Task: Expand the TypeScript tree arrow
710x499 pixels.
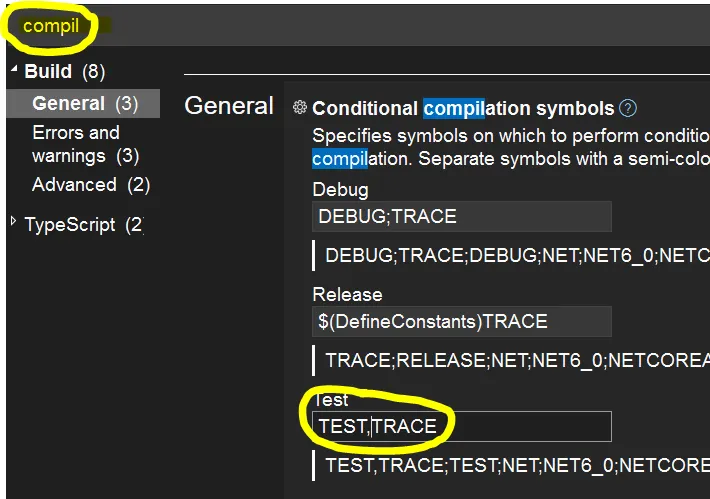Action: tap(13, 222)
